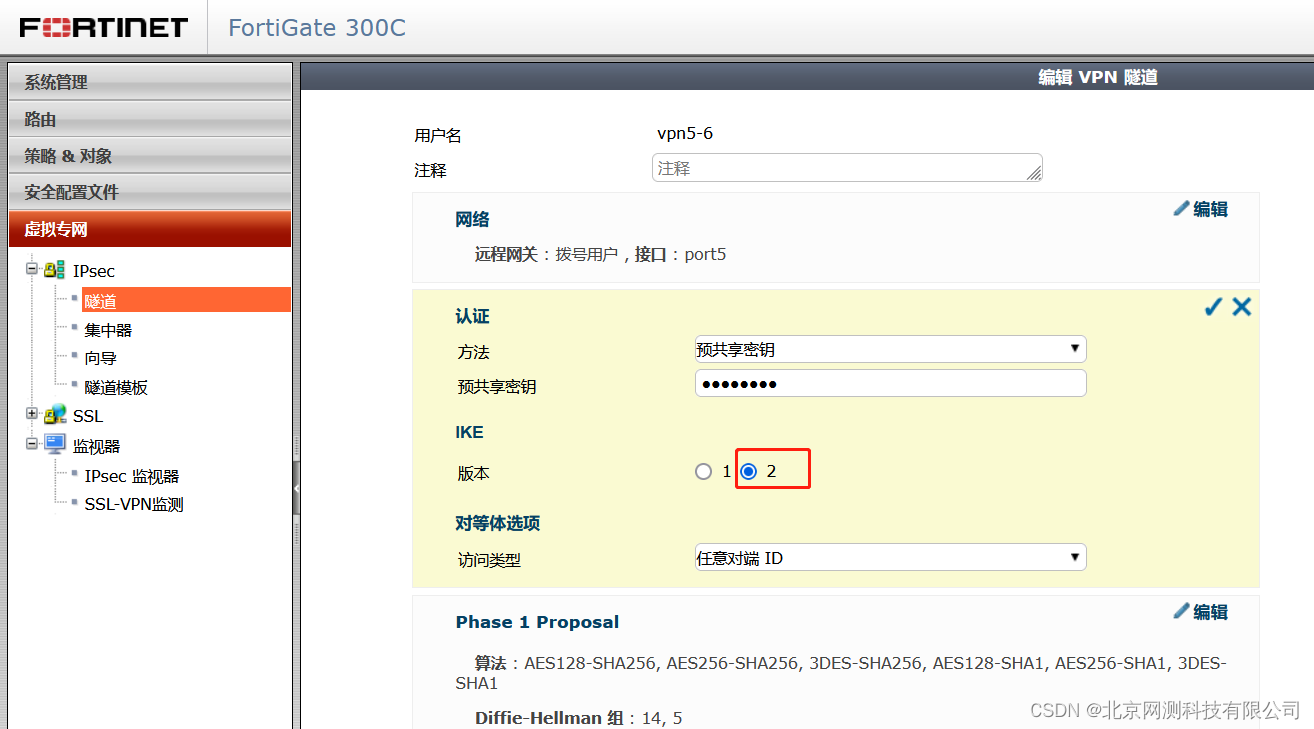Open IPsec 监视器 under 监视器
Viewport: 1314px width, 729px height.
132,476
